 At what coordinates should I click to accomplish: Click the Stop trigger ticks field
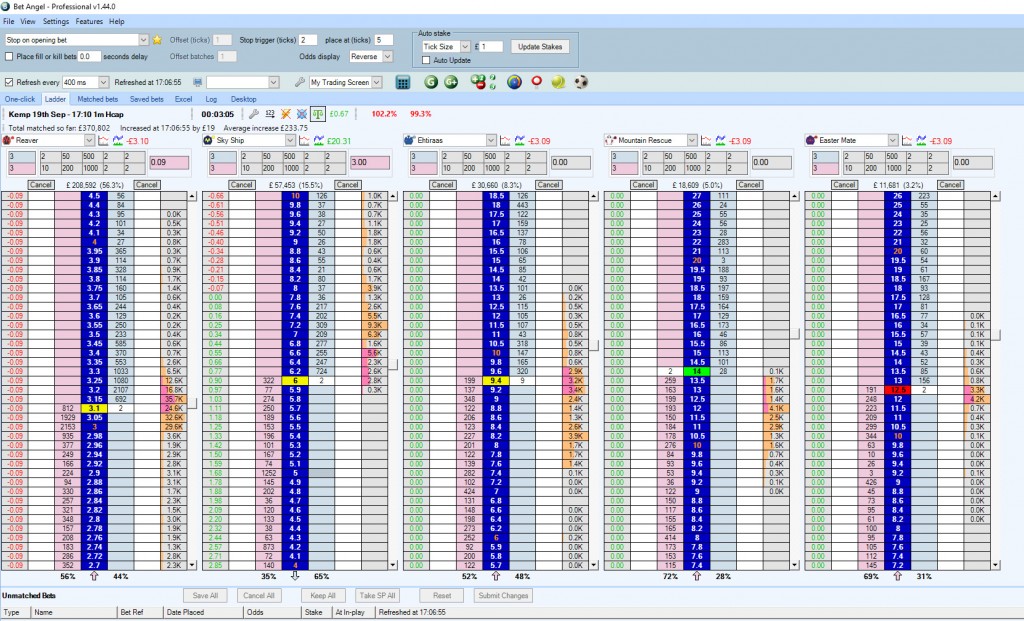308,40
